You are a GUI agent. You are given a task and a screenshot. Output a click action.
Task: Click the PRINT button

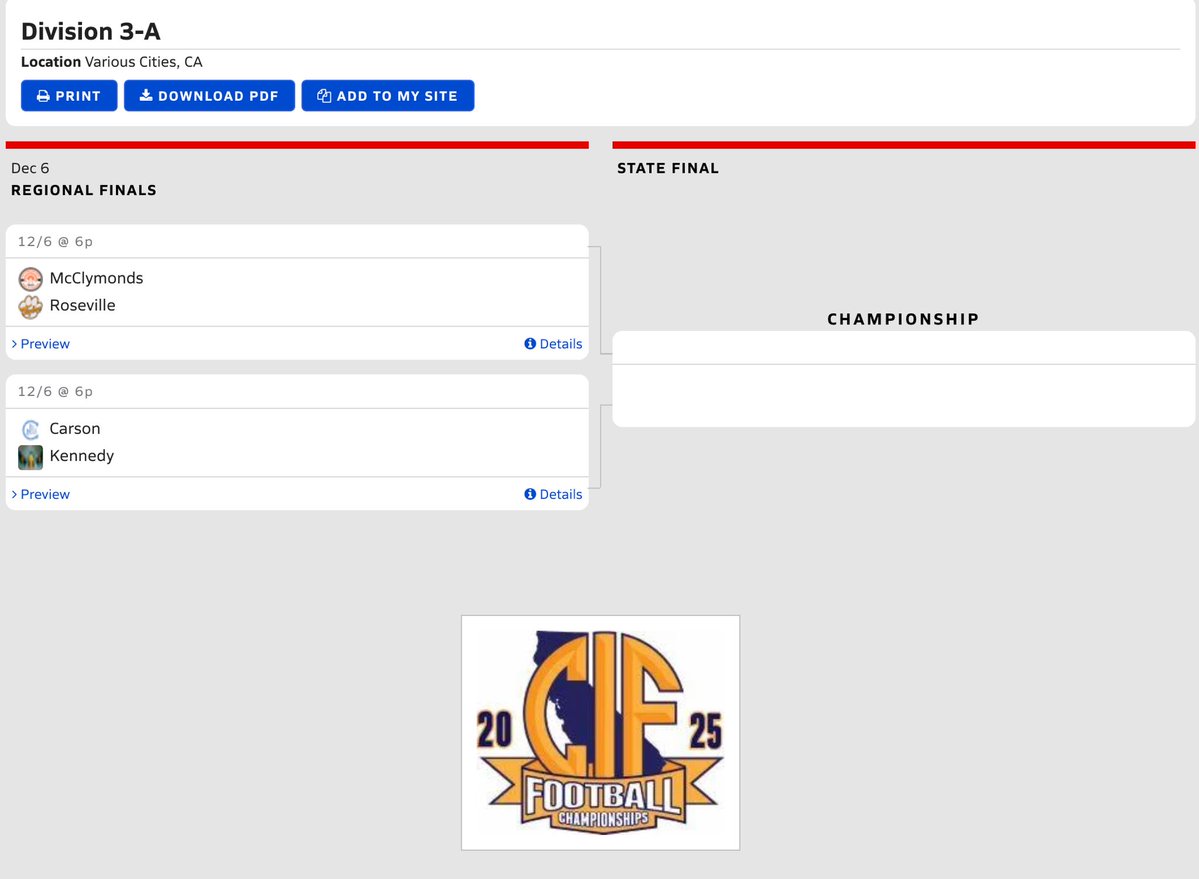69,96
